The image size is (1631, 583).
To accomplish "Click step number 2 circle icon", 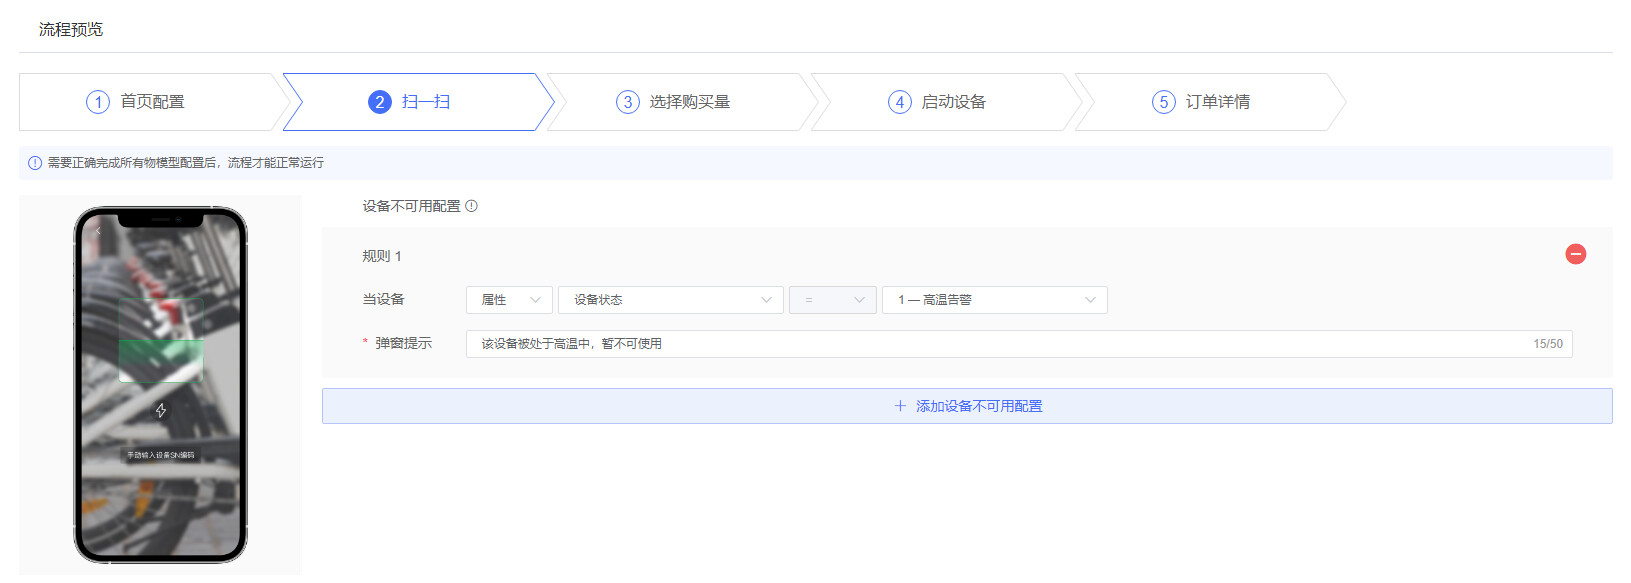I will point(380,102).
